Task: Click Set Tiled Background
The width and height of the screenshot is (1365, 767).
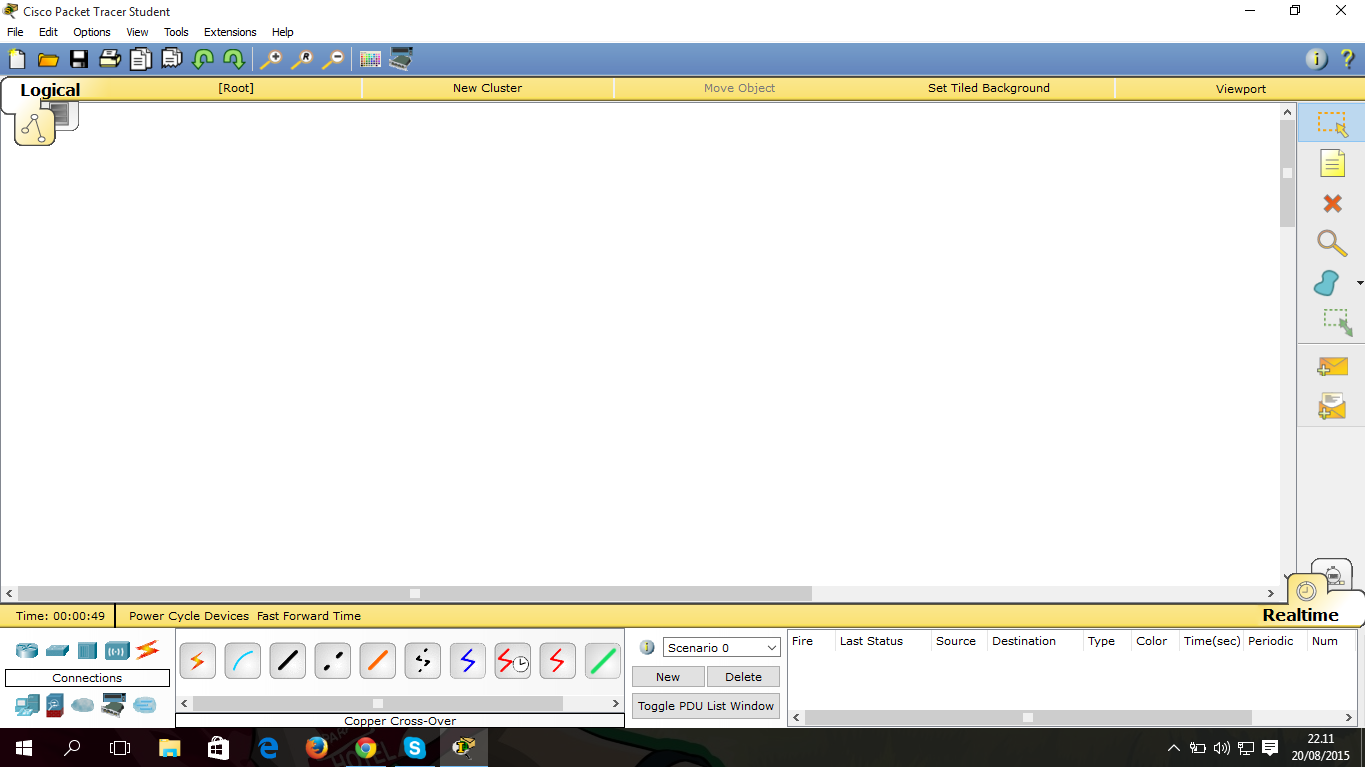Action: 989,88
